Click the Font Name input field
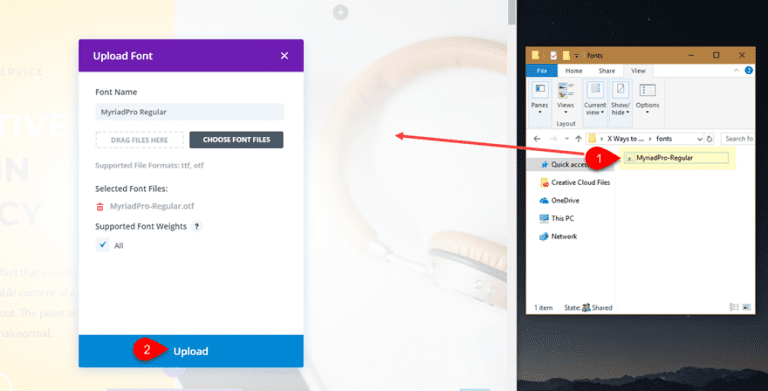This screenshot has width=768, height=391. 190,112
